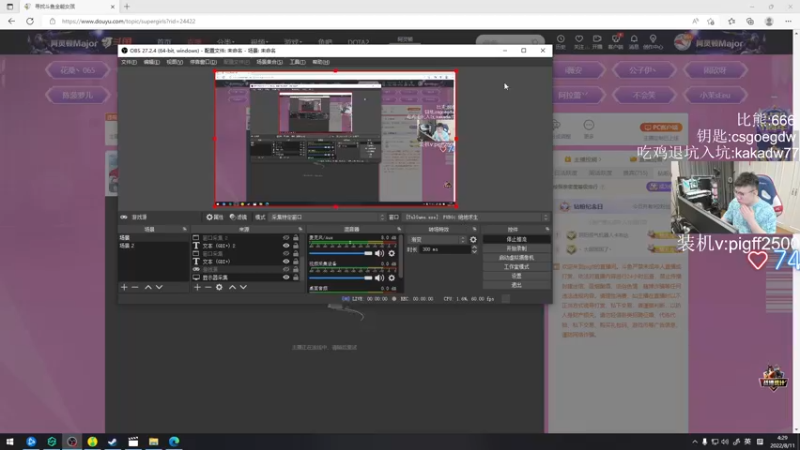The image size is (800, 450).
Task: Open 帮助 menu in OBS
Action: coord(320,62)
